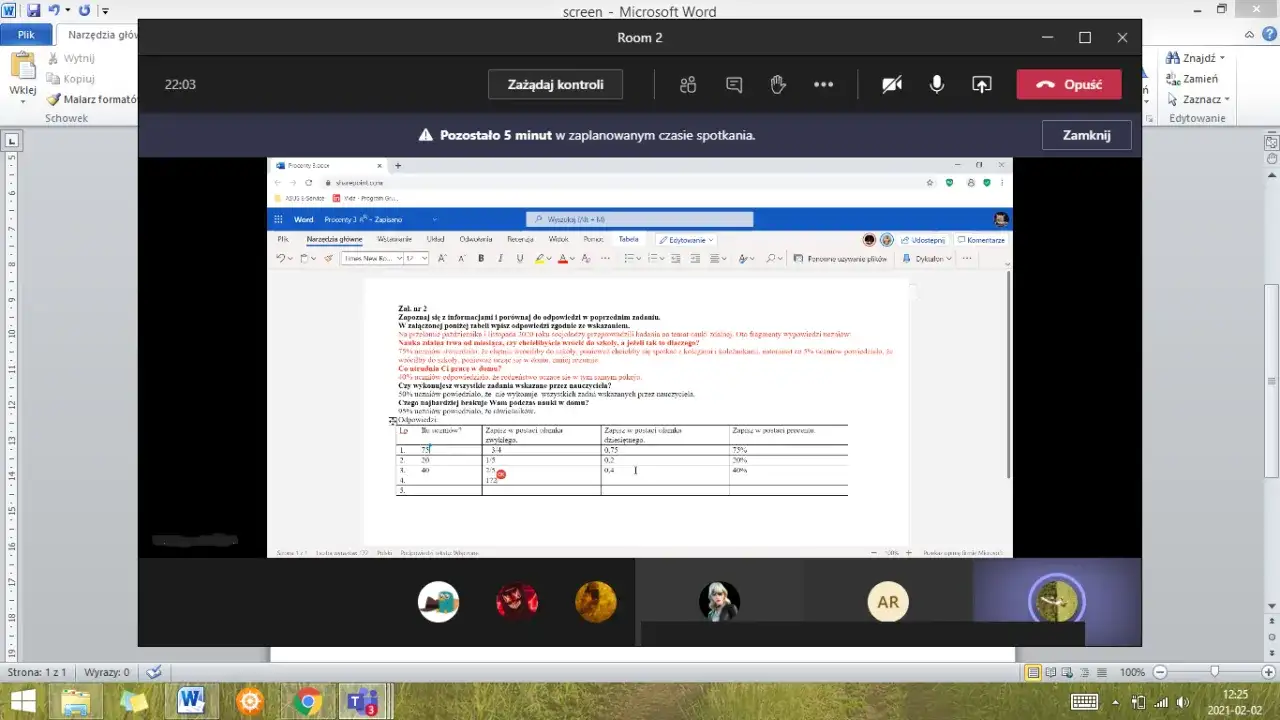This screenshot has width=1280, height=720.
Task: Open the meeting chat conversation
Action: 734,85
